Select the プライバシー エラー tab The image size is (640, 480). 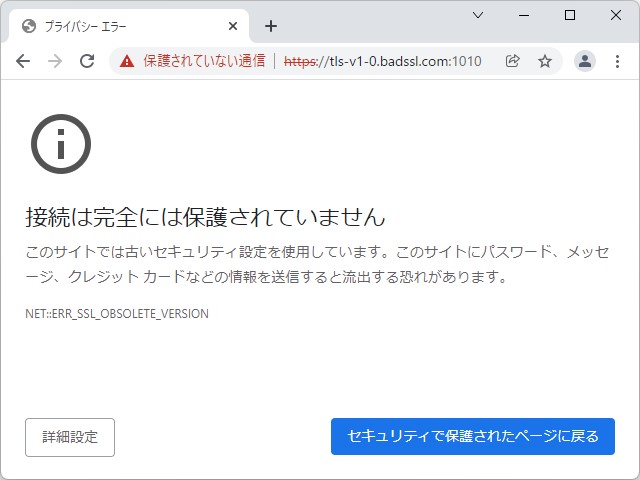[128, 26]
